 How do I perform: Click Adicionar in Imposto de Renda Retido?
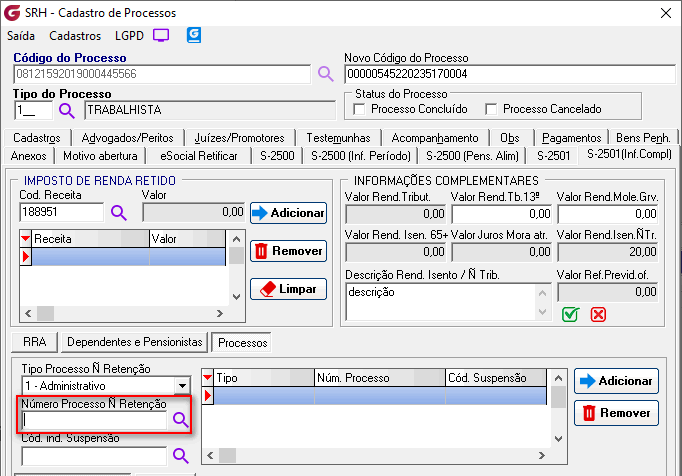(x=288, y=212)
